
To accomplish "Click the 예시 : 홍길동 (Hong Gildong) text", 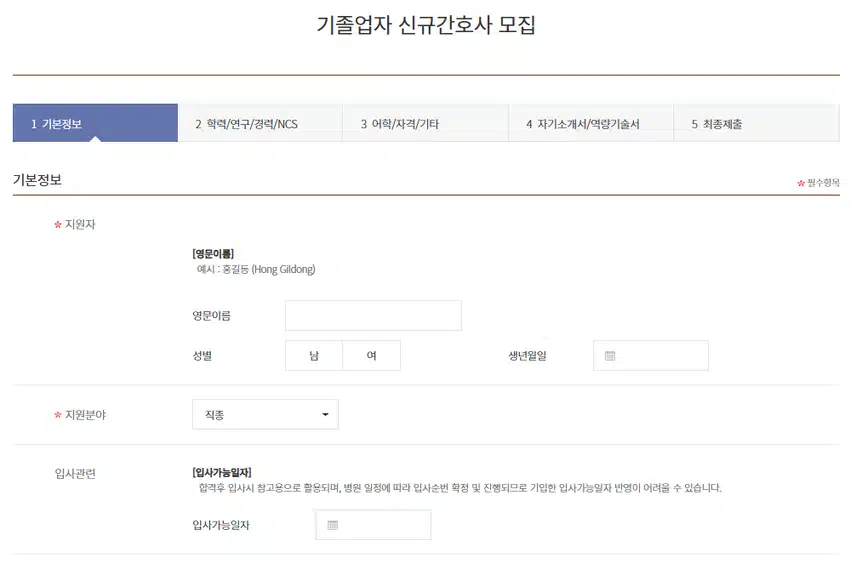I will [x=256, y=269].
